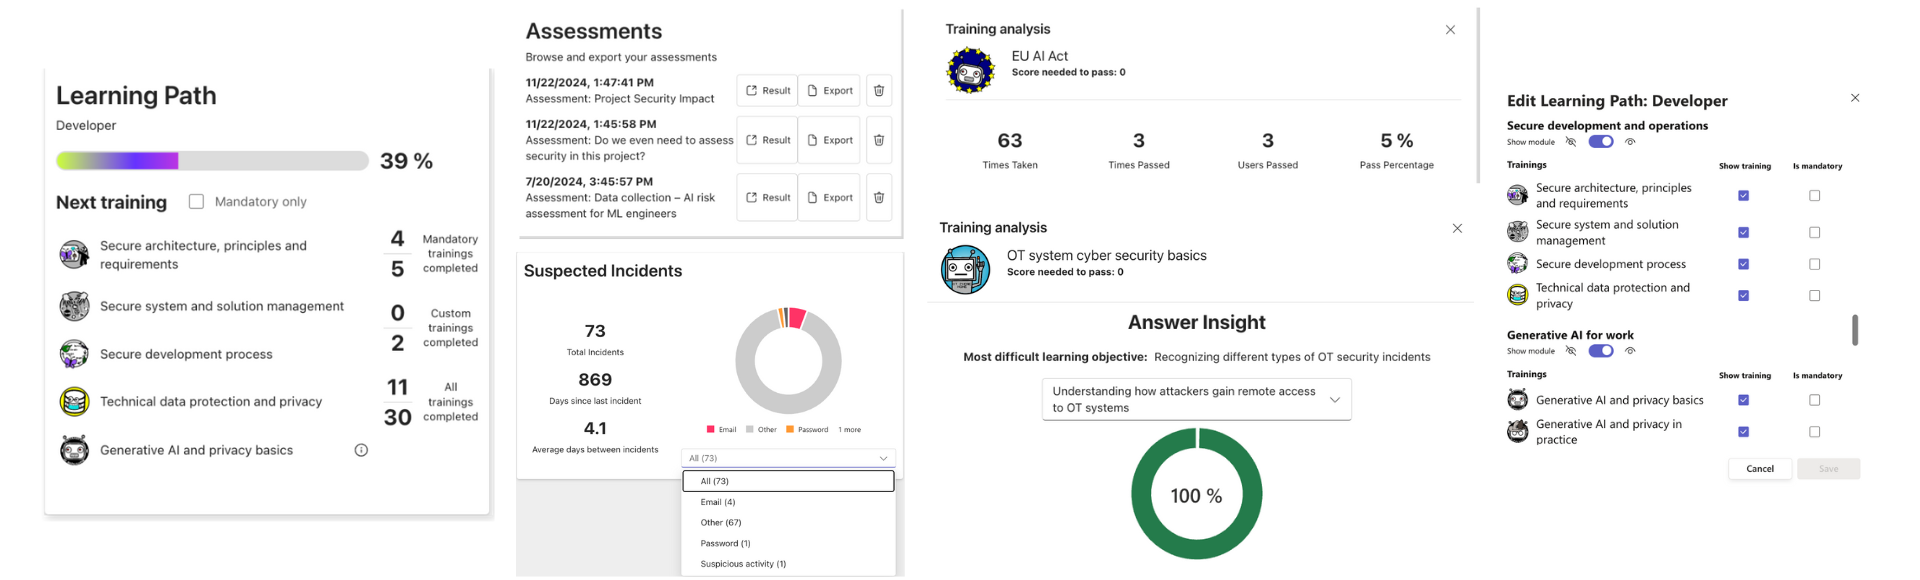Delete the Project Security Impact assessment
The width and height of the screenshot is (1920, 580).
tap(879, 91)
